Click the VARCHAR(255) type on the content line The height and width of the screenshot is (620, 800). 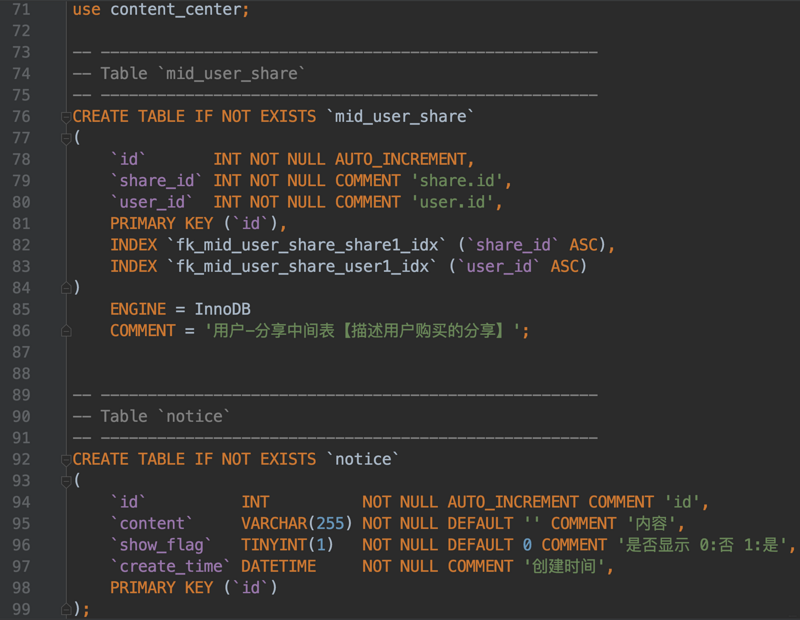pos(297,524)
